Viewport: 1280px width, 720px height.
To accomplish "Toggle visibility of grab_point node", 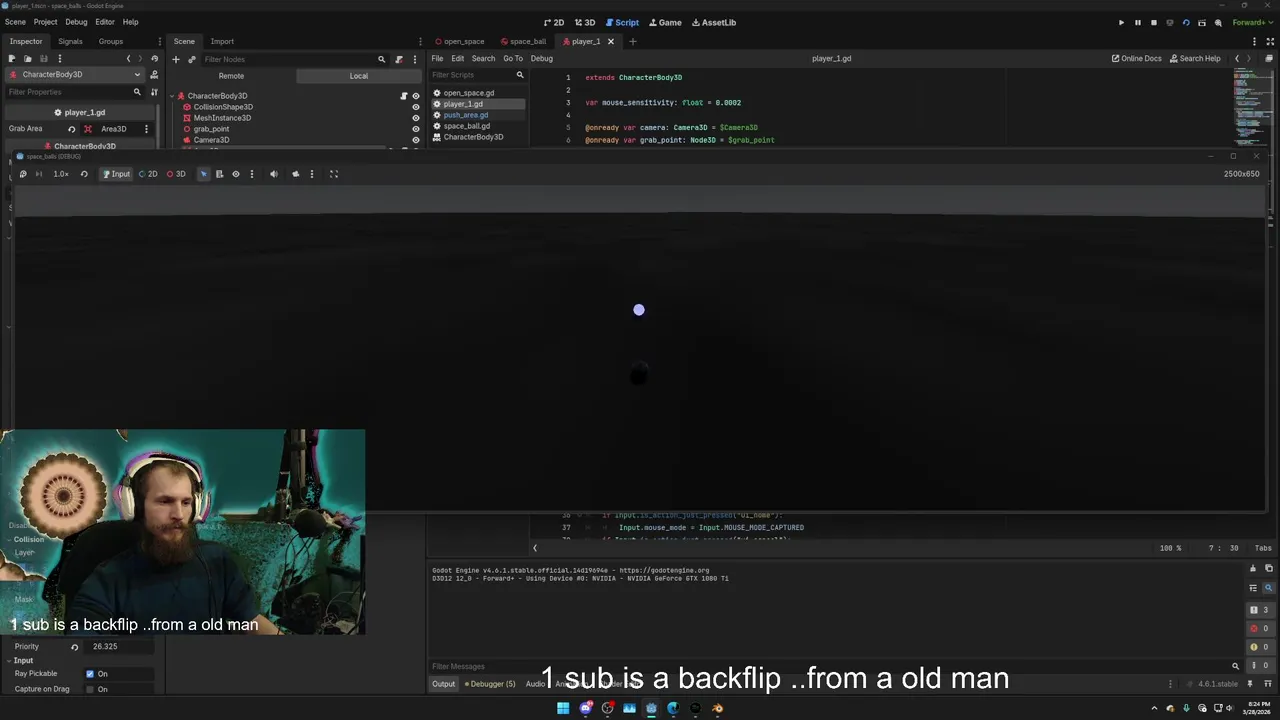I will (x=416, y=129).
